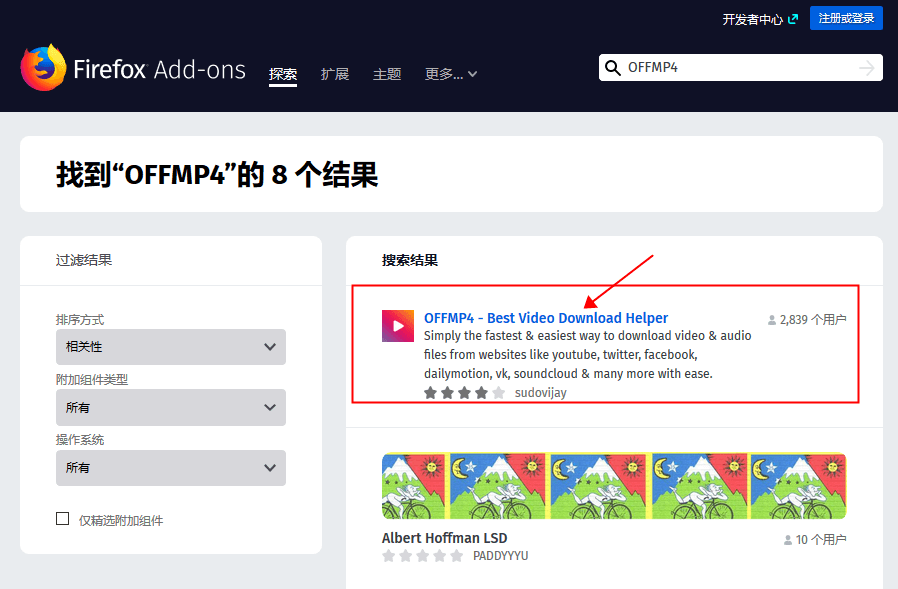This screenshot has height=589, width=898.
Task: Open the Albert Hoffman LSD theme title
Action: click(444, 538)
